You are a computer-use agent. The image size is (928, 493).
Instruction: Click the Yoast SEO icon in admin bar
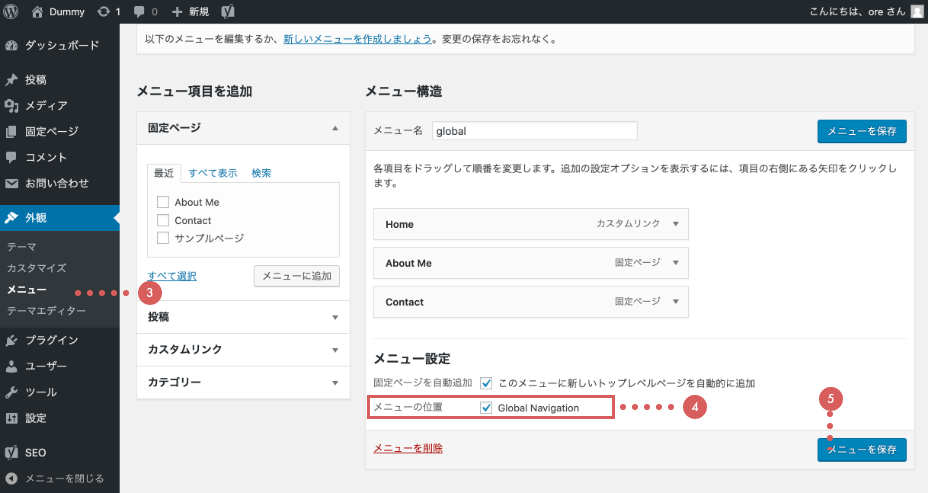click(x=228, y=12)
